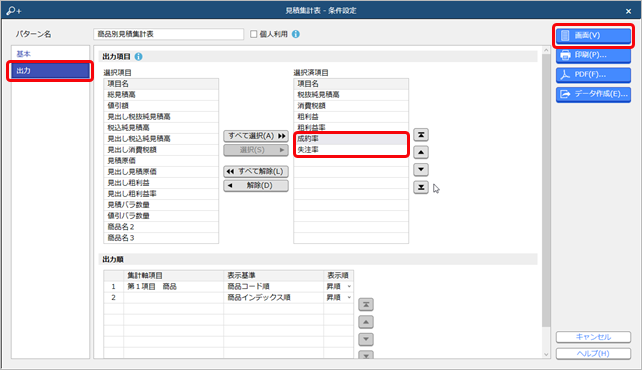Click the キャンセル button
The height and width of the screenshot is (370, 642).
tap(593, 337)
